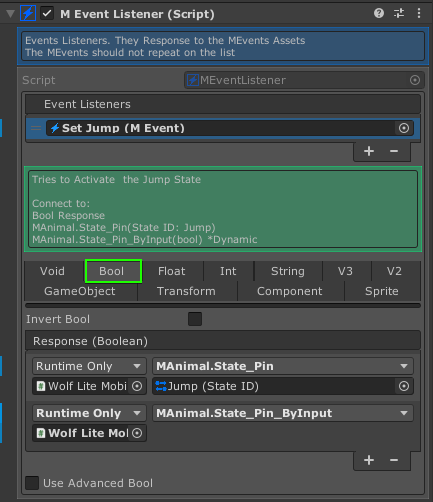433x502 pixels.
Task: Open component presets slider icon
Action: coord(399,13)
